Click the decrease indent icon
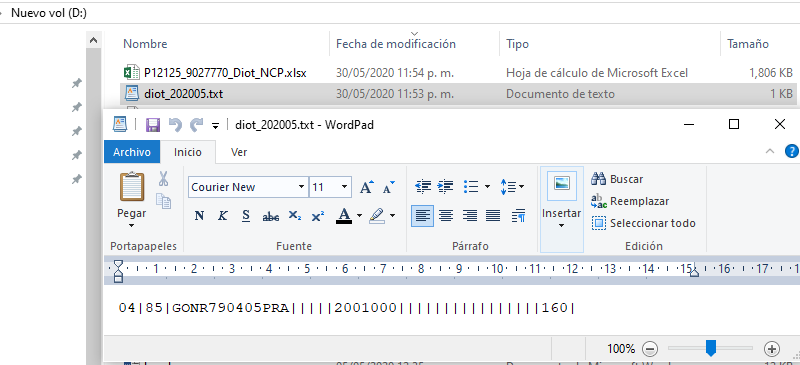Viewport: 800px width, 365px height. click(x=423, y=187)
